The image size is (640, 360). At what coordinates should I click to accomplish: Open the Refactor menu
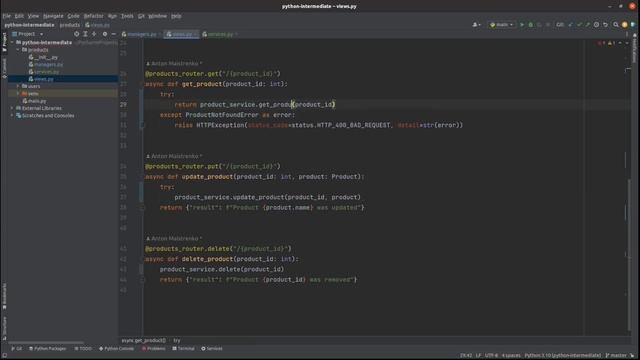(x=93, y=16)
